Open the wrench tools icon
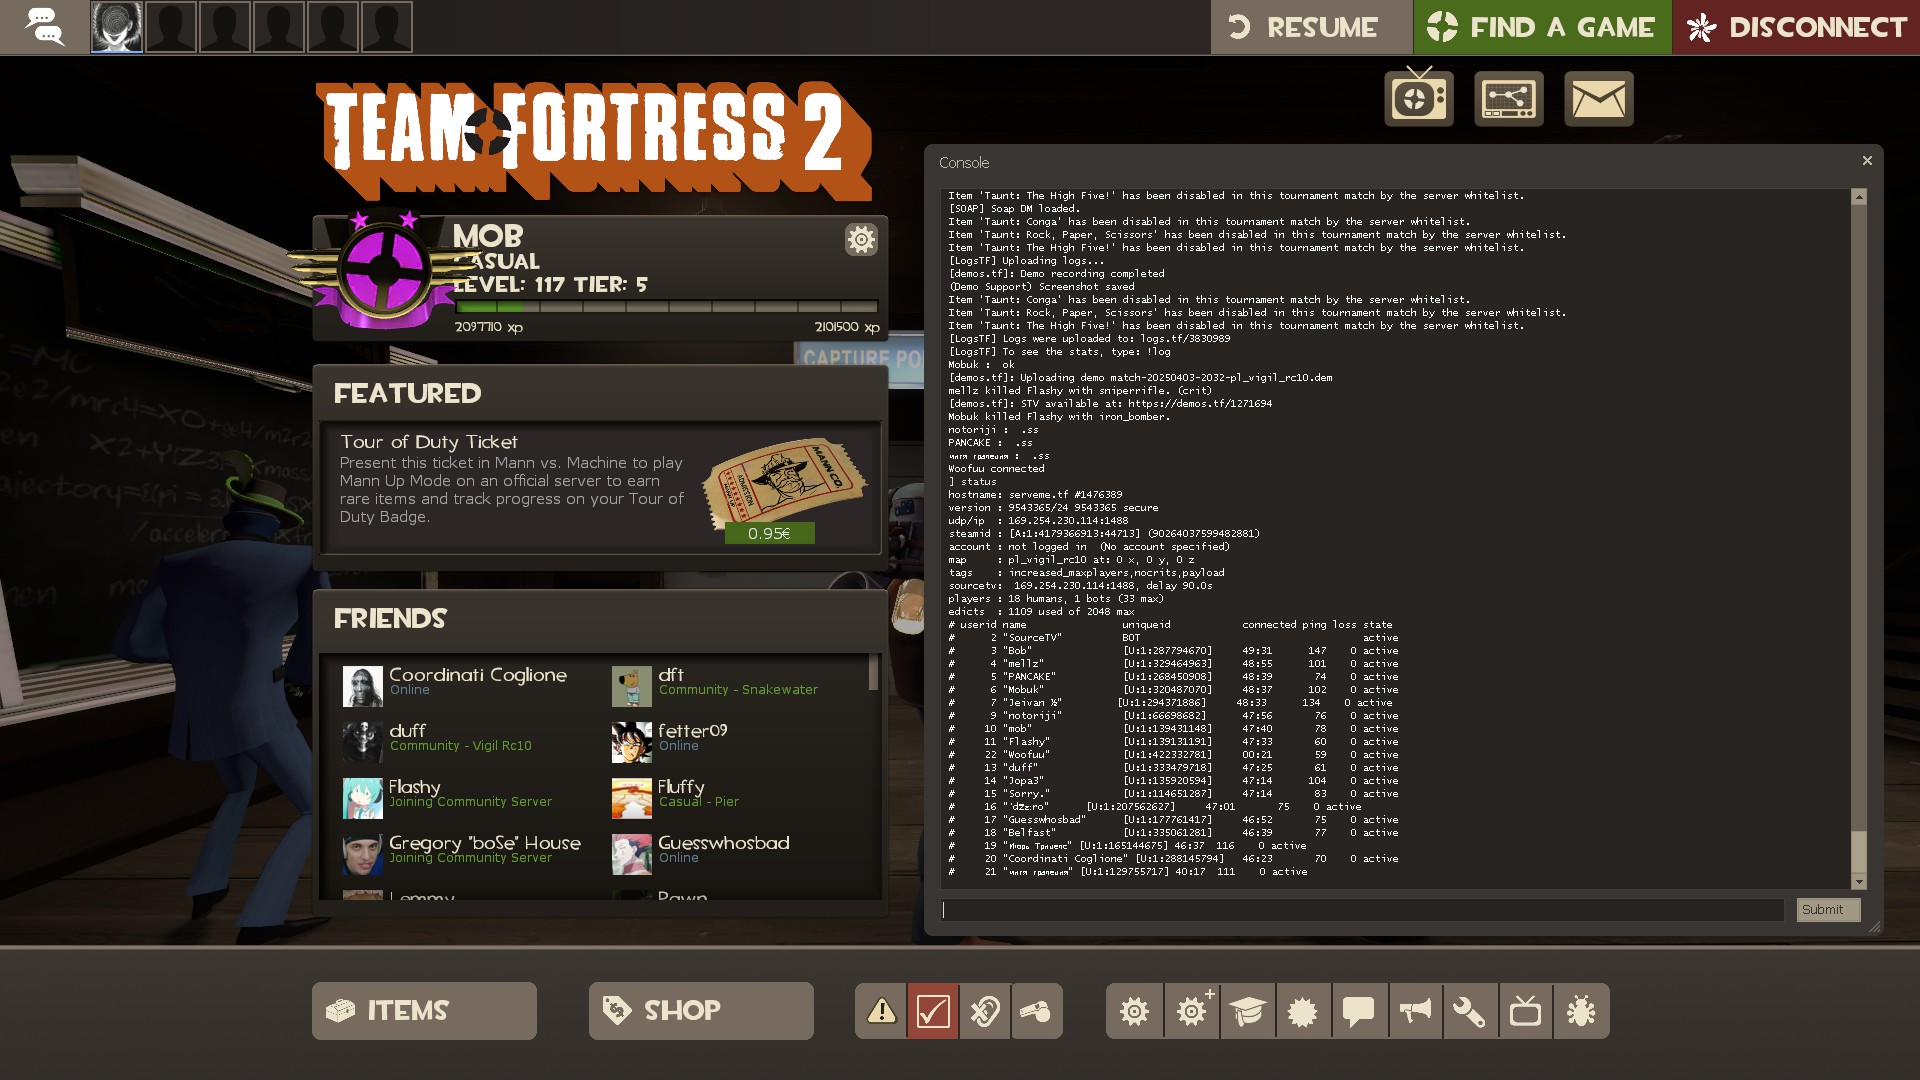The image size is (1920, 1080). [x=1469, y=1011]
